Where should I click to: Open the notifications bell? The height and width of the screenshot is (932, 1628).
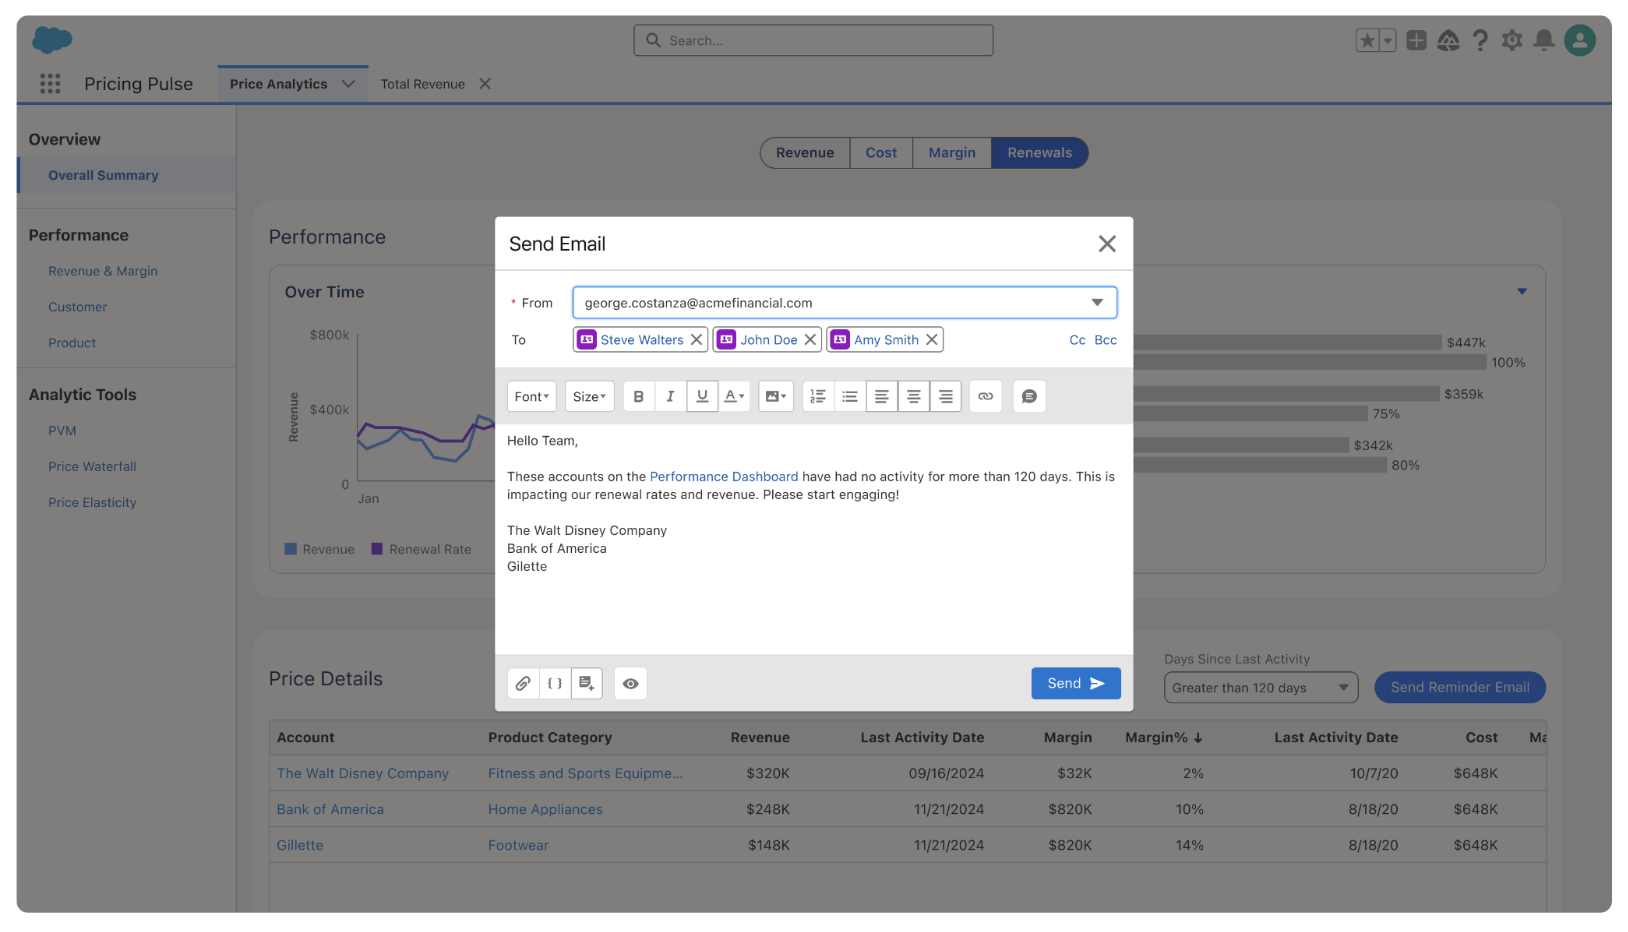click(x=1544, y=40)
